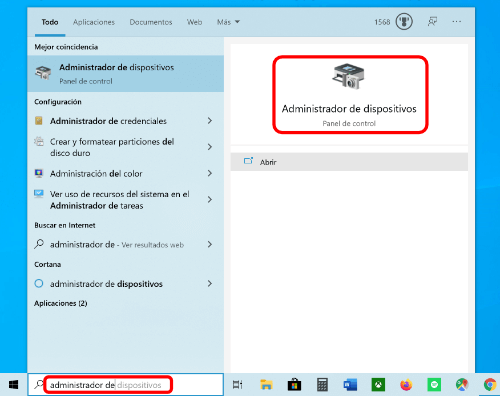This screenshot has height=396, width=500.
Task: Switch to the Documentos tab
Action: [151, 22]
